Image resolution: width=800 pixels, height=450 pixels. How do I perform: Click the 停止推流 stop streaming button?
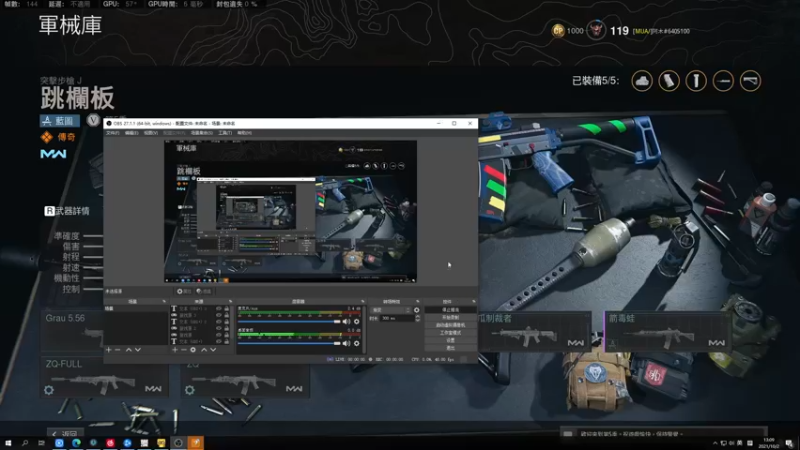pos(450,310)
